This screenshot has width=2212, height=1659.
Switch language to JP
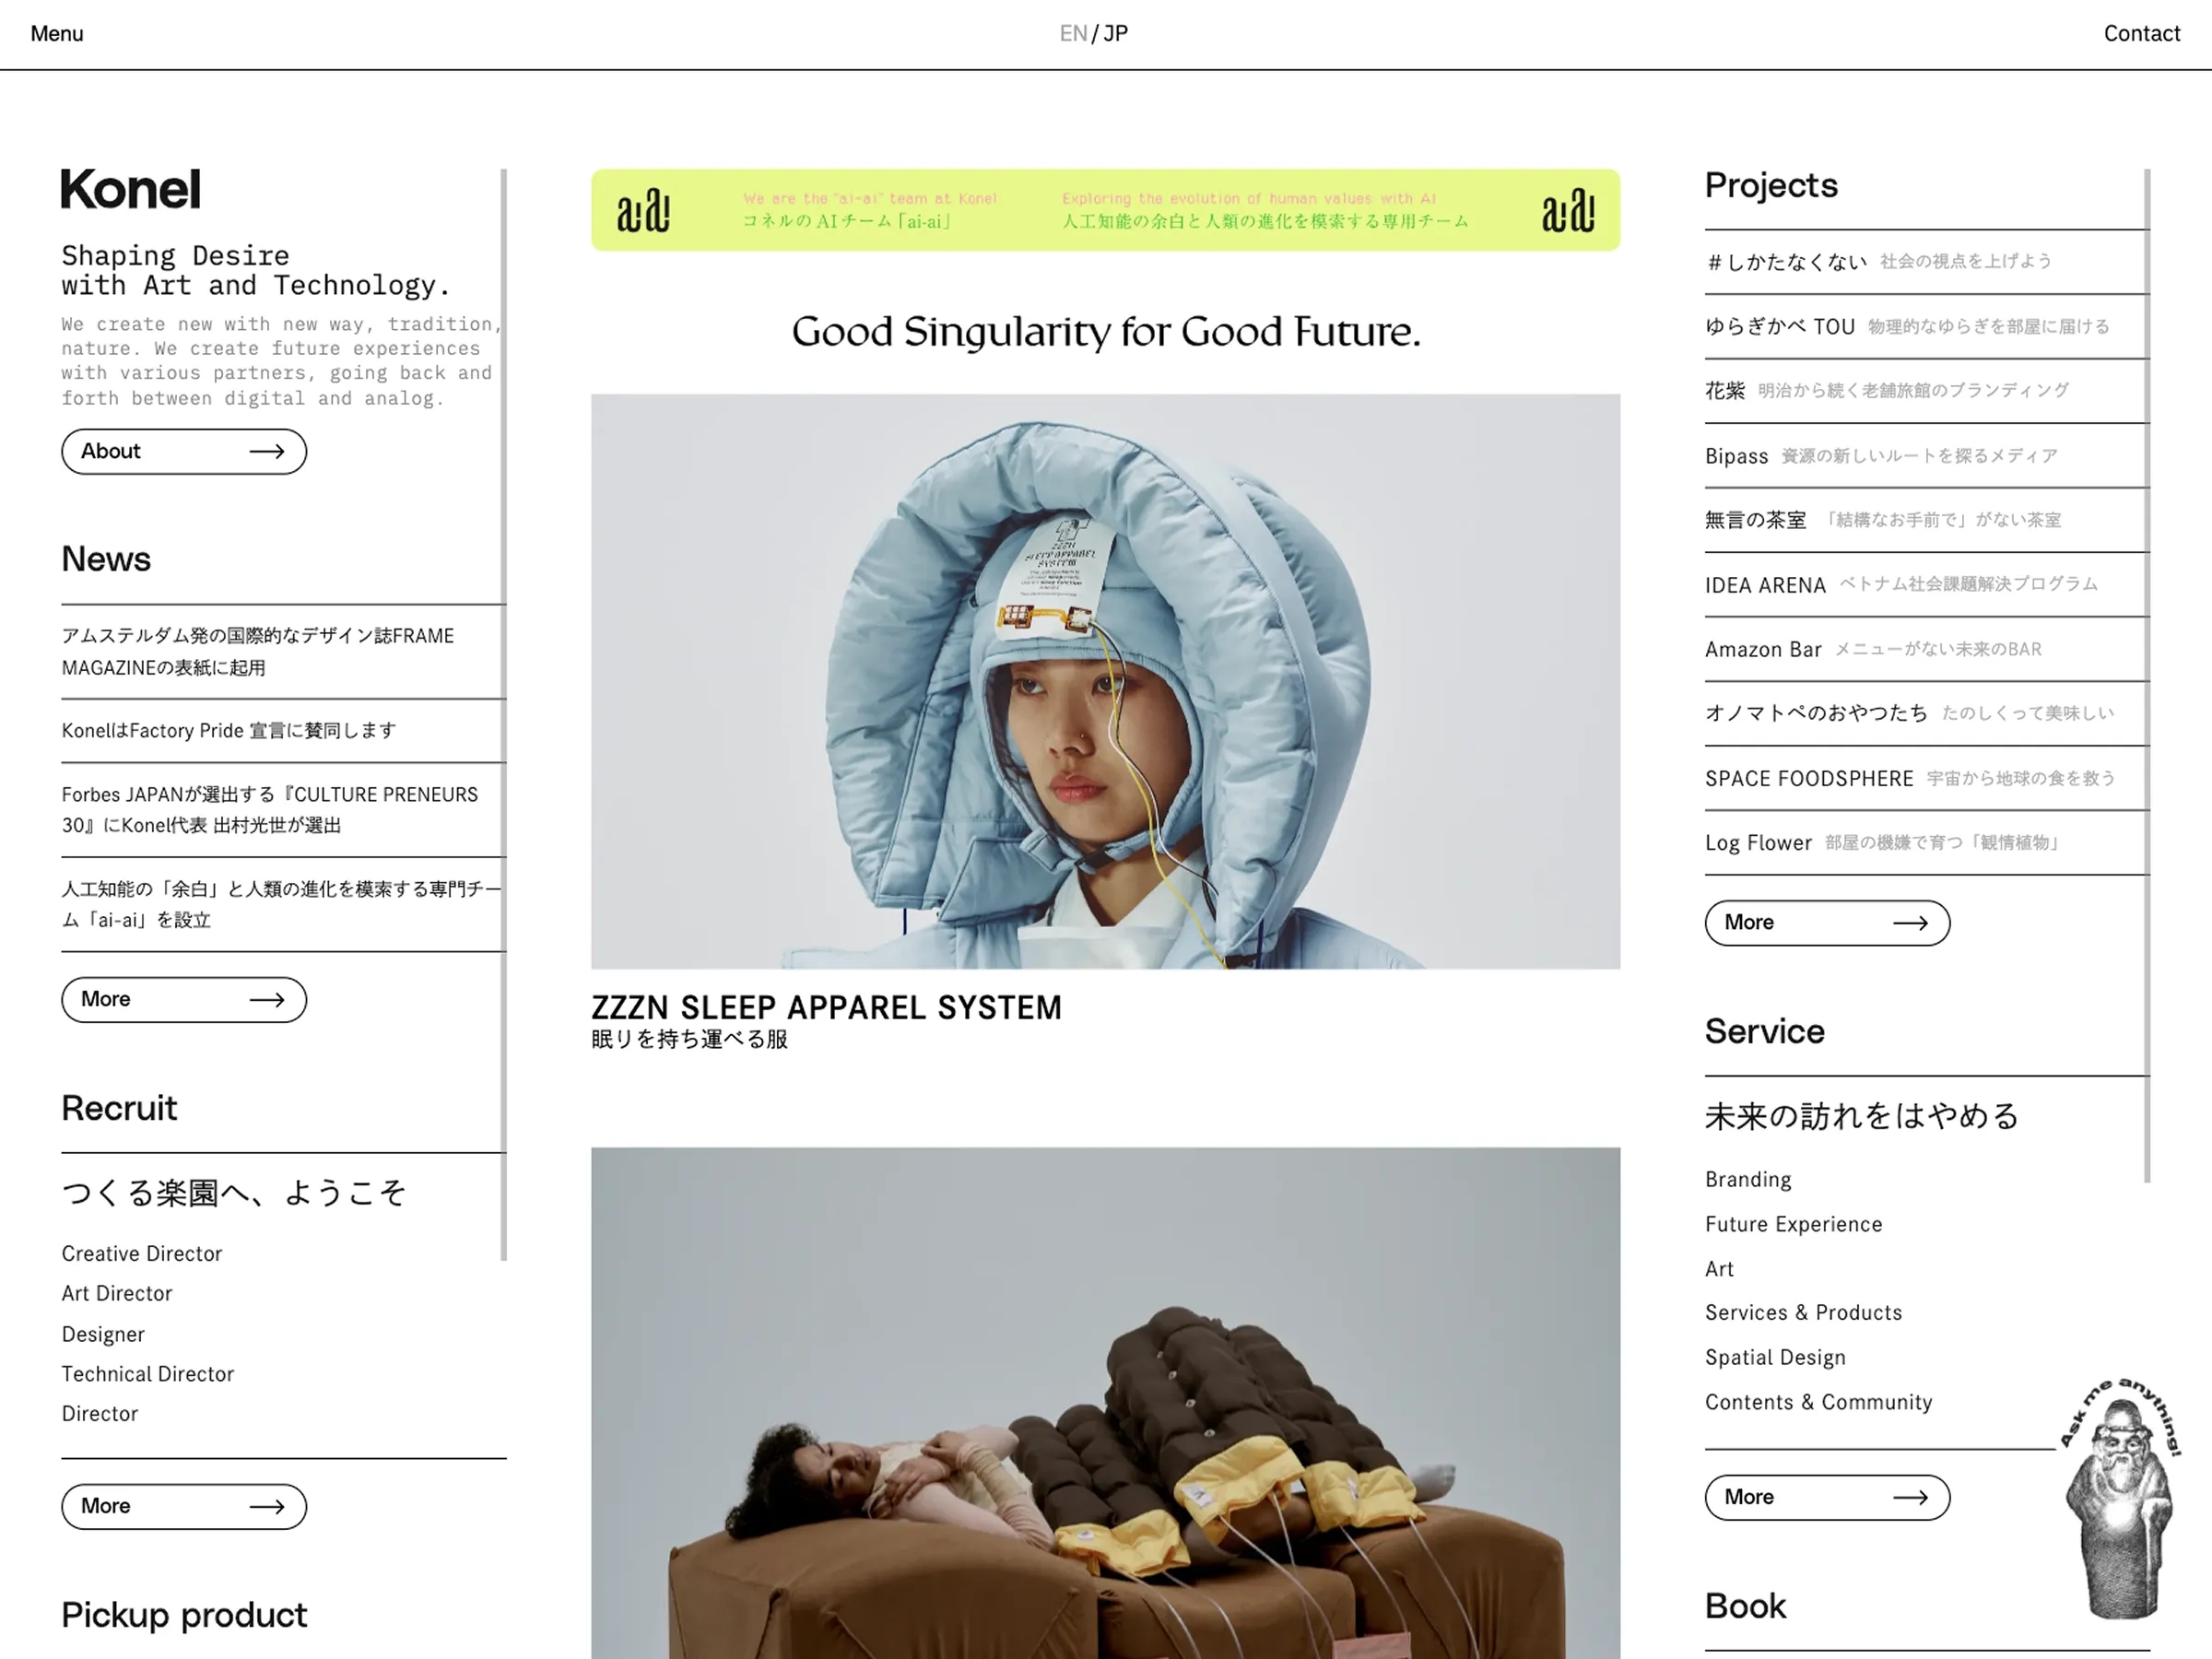pos(1116,34)
